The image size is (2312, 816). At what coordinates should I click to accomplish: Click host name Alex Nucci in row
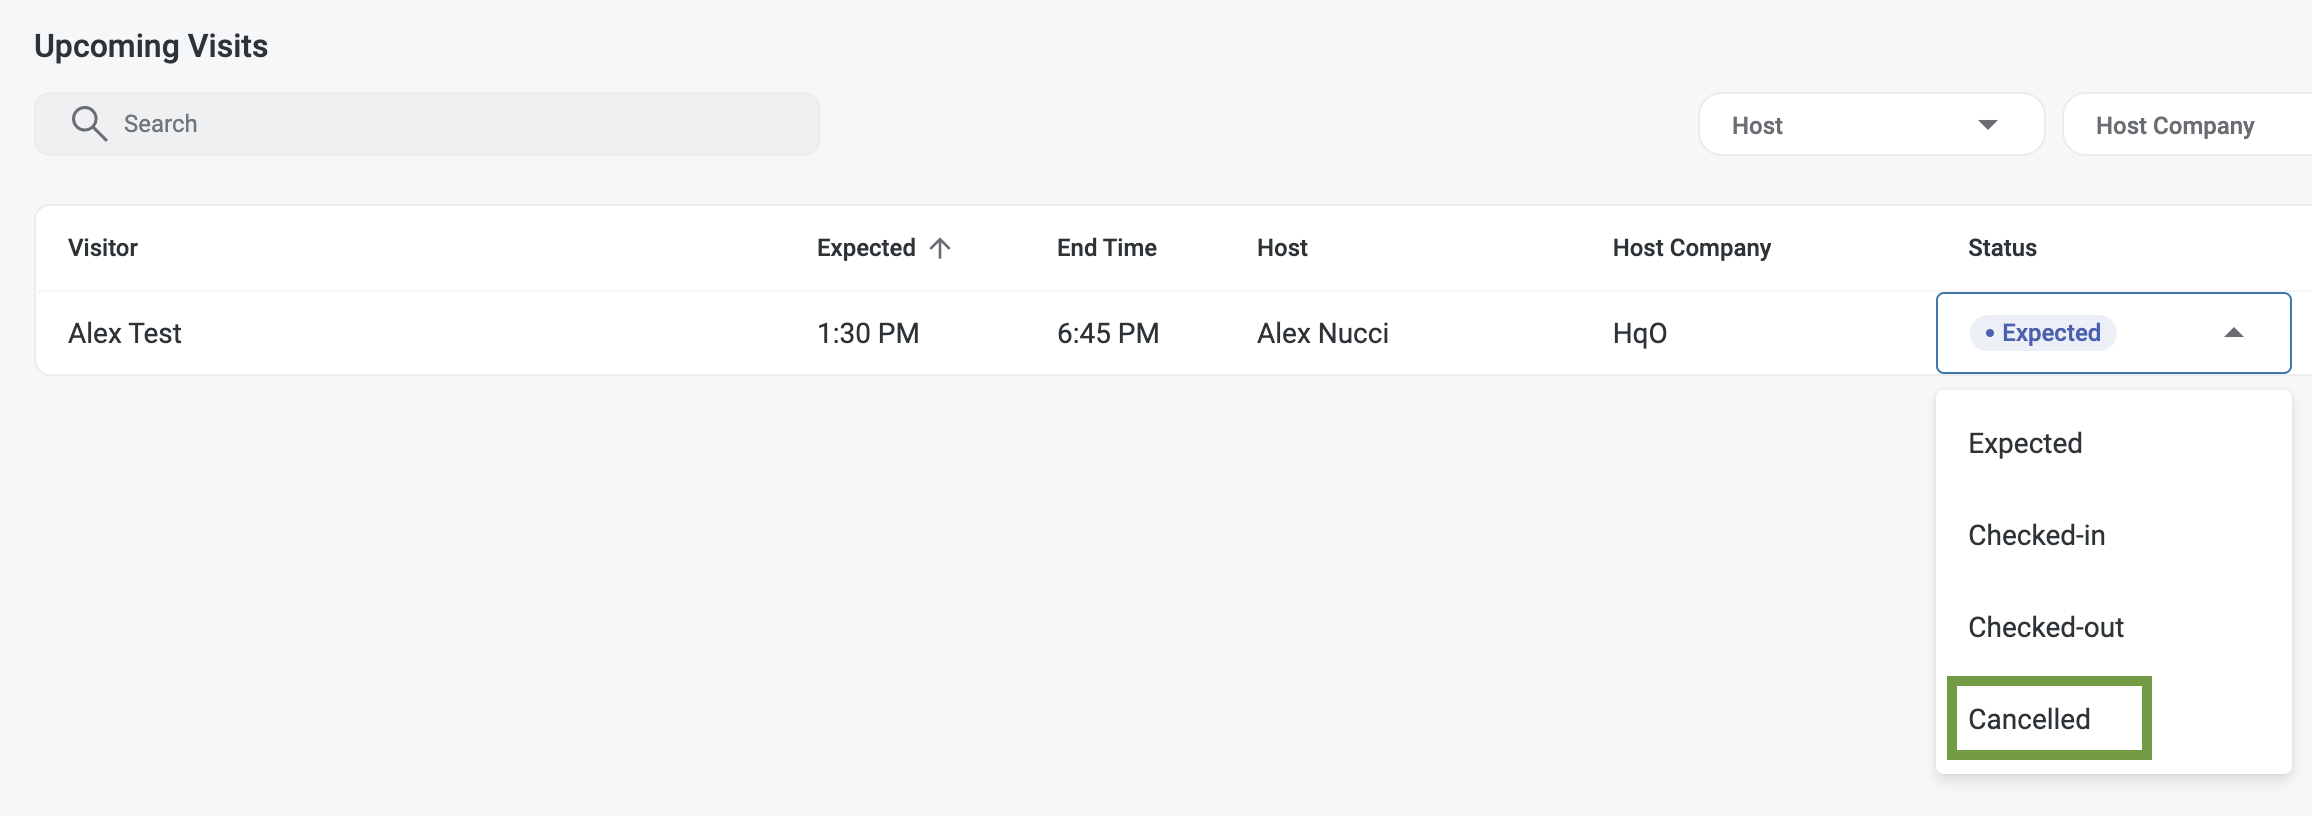coord(1322,333)
